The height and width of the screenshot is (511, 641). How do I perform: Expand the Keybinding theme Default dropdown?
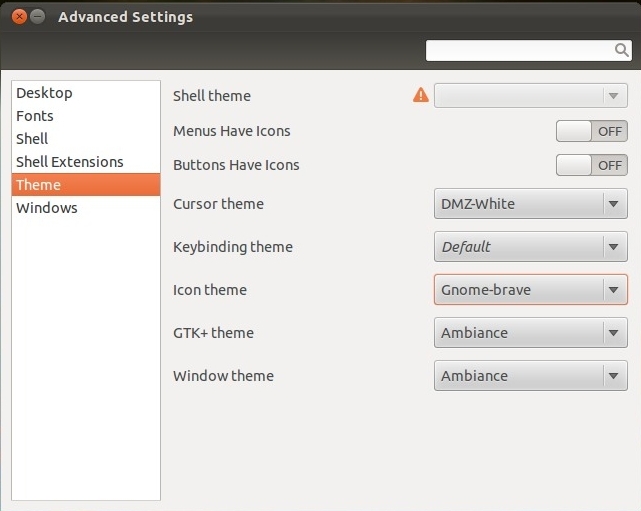pyautogui.click(x=531, y=247)
